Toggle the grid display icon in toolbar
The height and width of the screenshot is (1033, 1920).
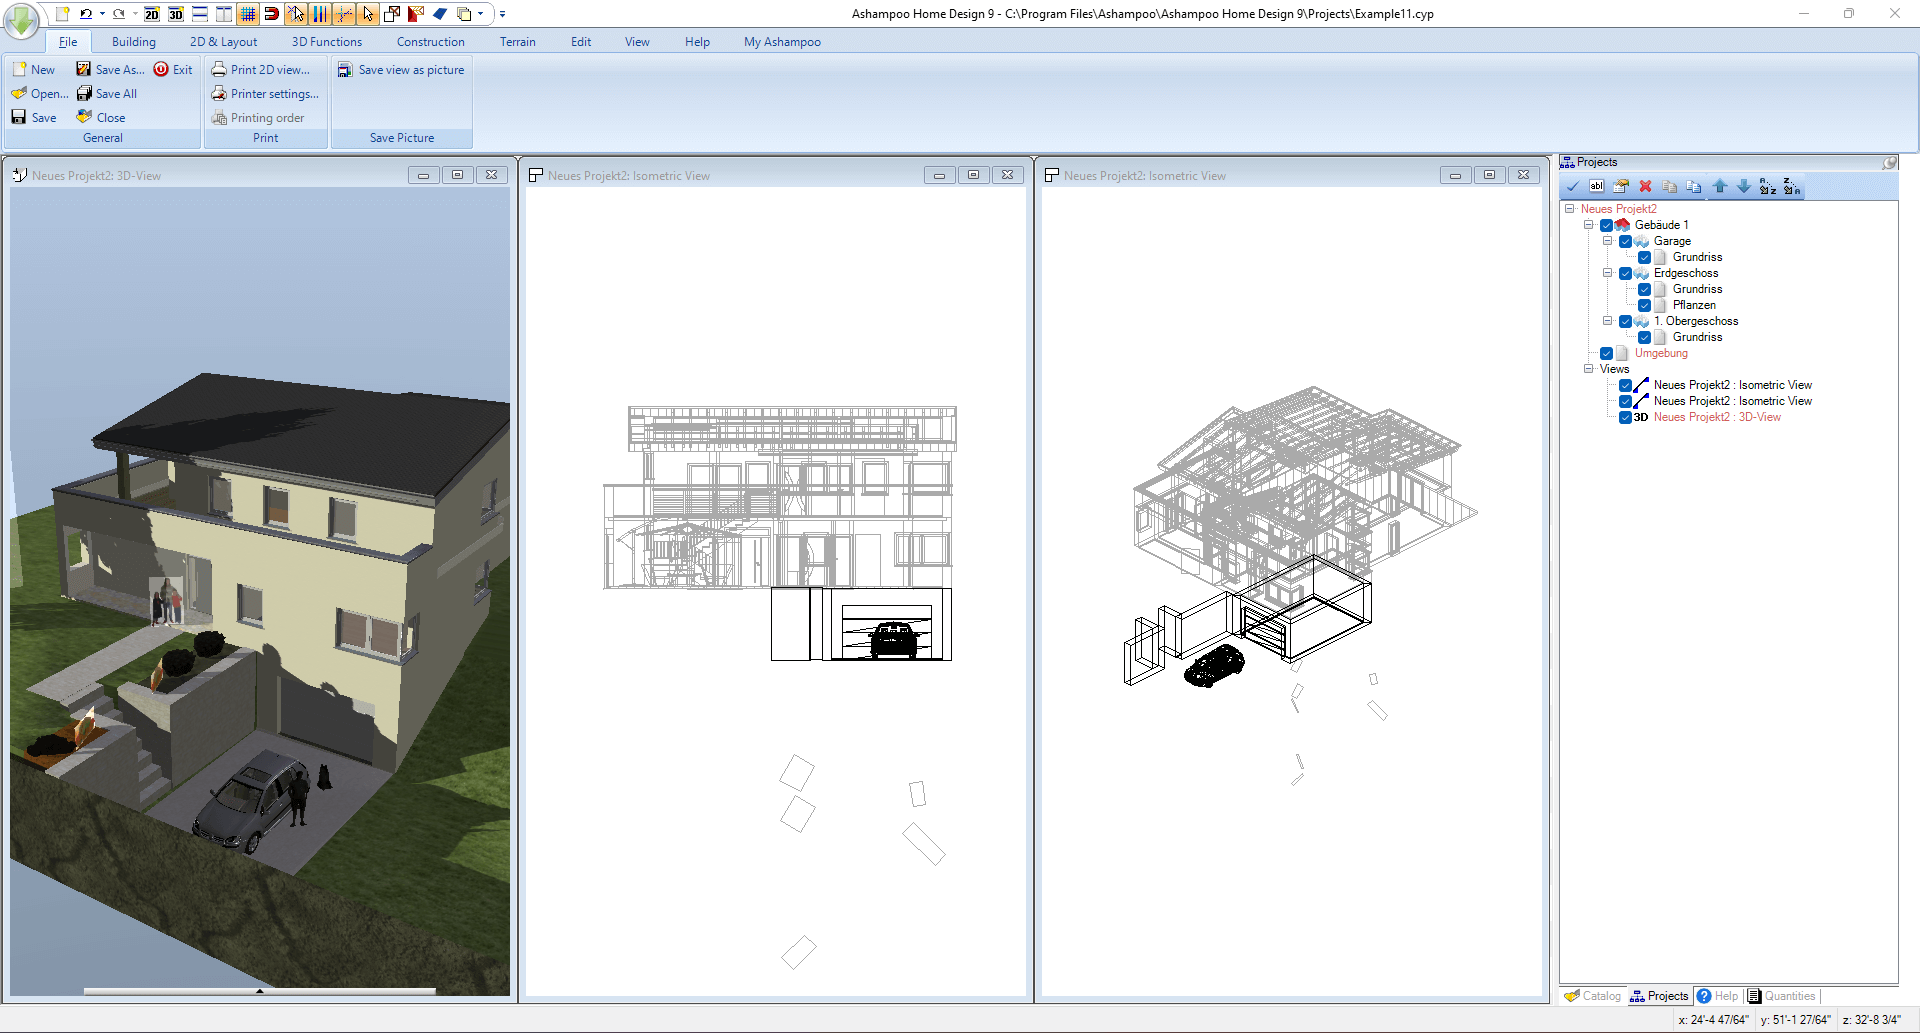[247, 15]
